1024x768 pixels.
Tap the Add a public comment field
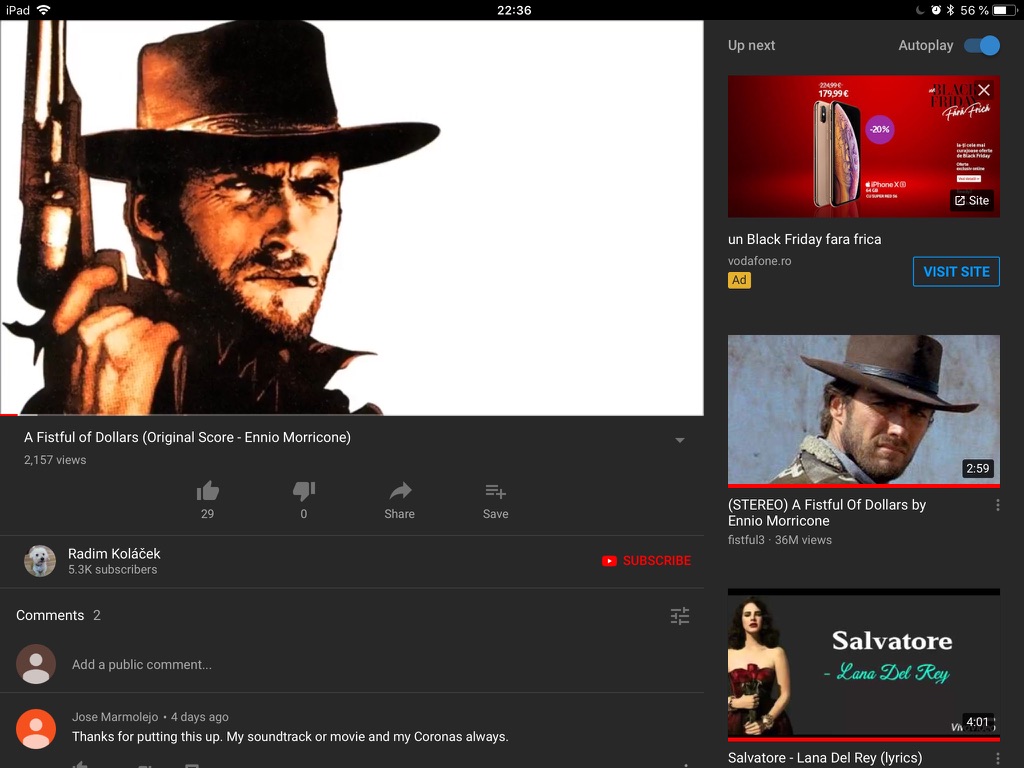142,665
